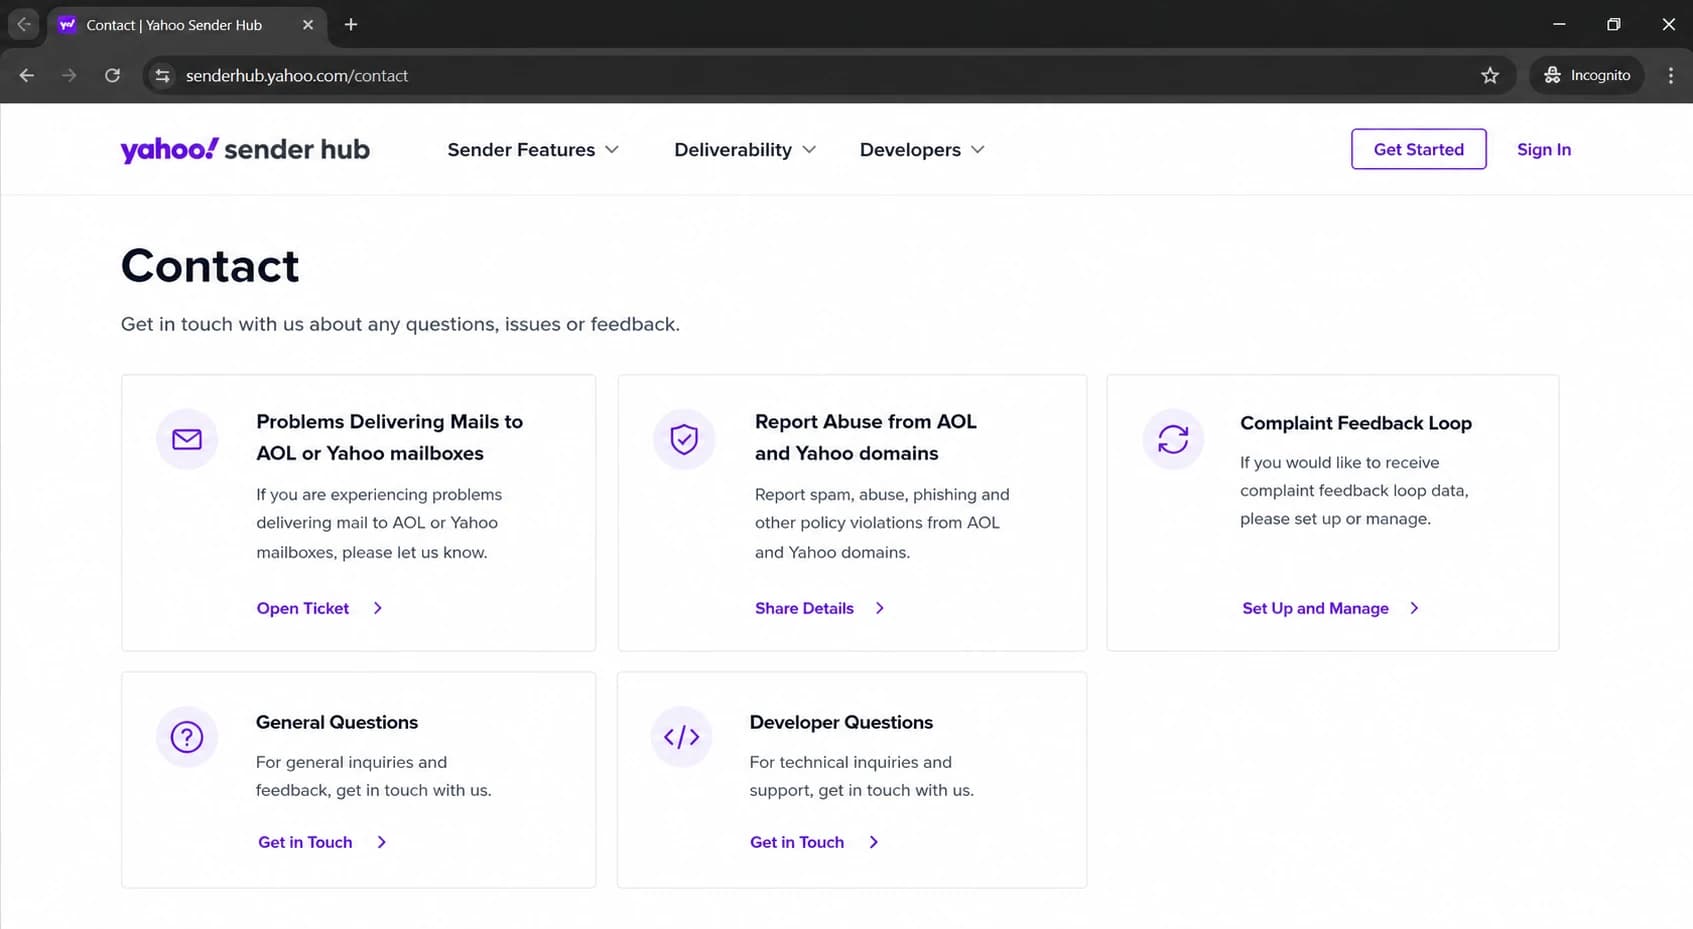The height and width of the screenshot is (929, 1693).
Task: Click the 'Get in touch with us about' subtitle
Action: 400,324
